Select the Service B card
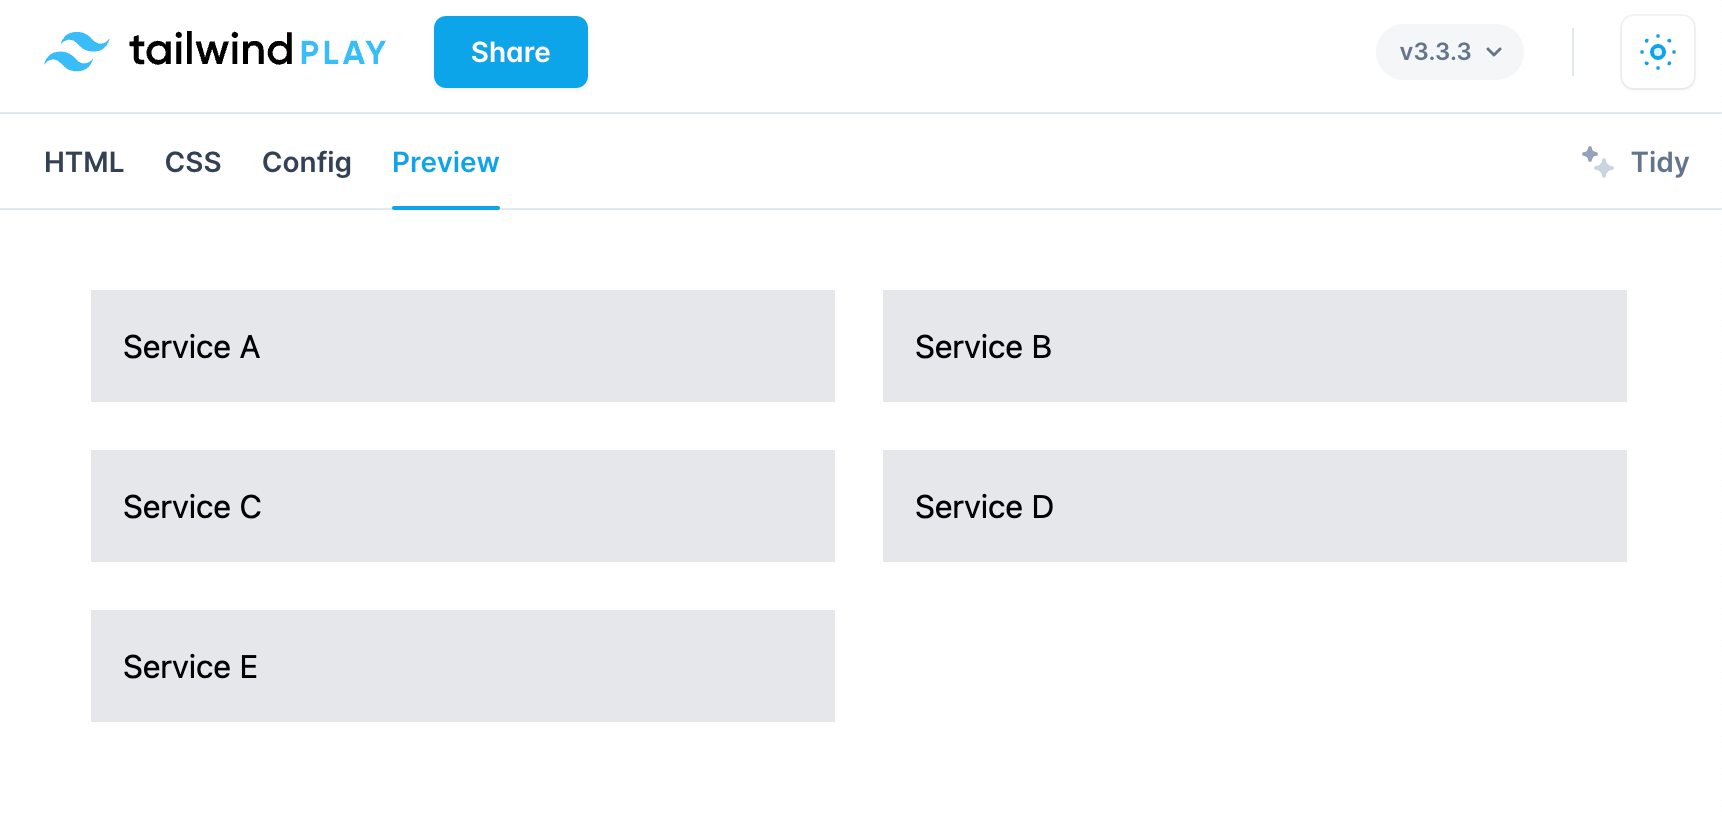 [x=1254, y=346]
